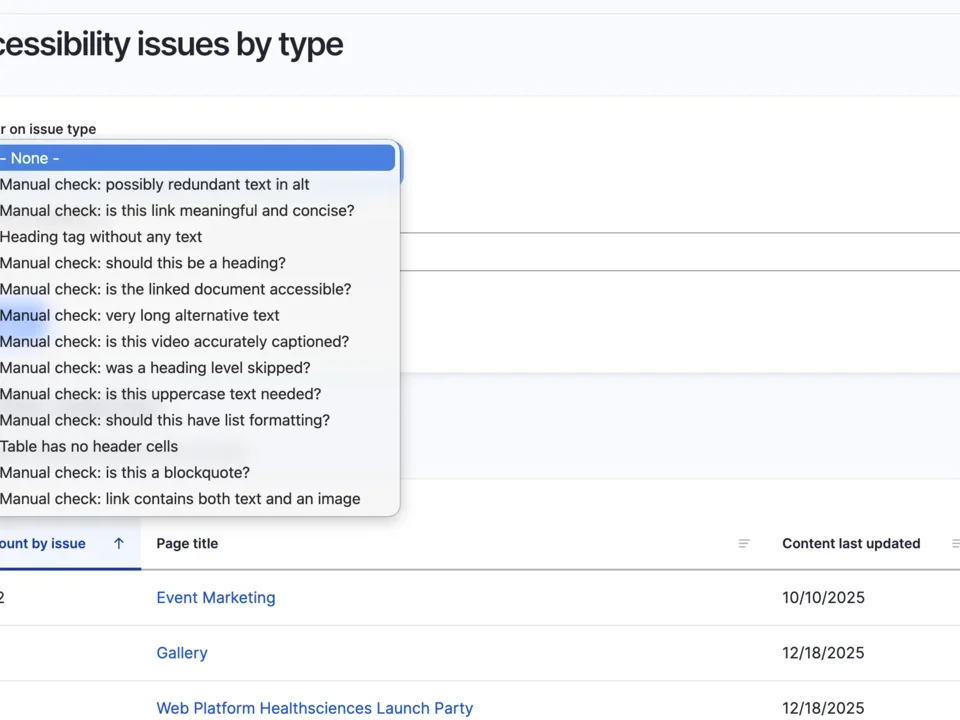This screenshot has width=960, height=720.
Task: Open the Gallery page link
Action: pyautogui.click(x=182, y=652)
